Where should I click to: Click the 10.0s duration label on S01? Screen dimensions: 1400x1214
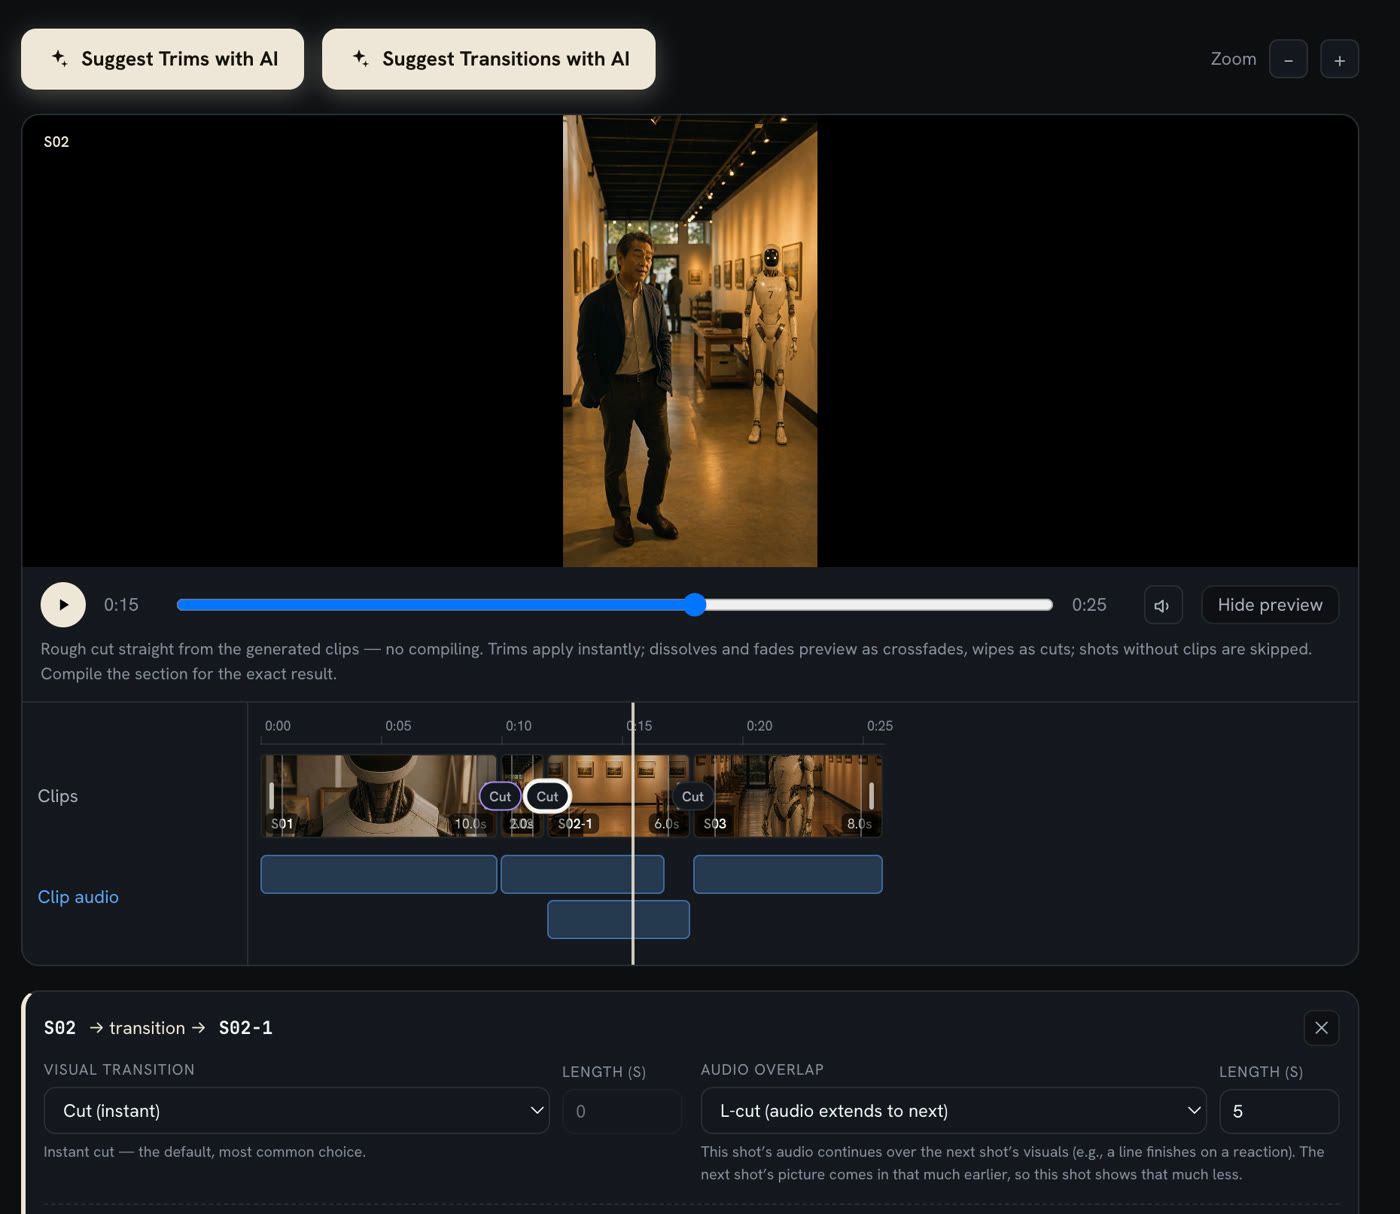470,824
